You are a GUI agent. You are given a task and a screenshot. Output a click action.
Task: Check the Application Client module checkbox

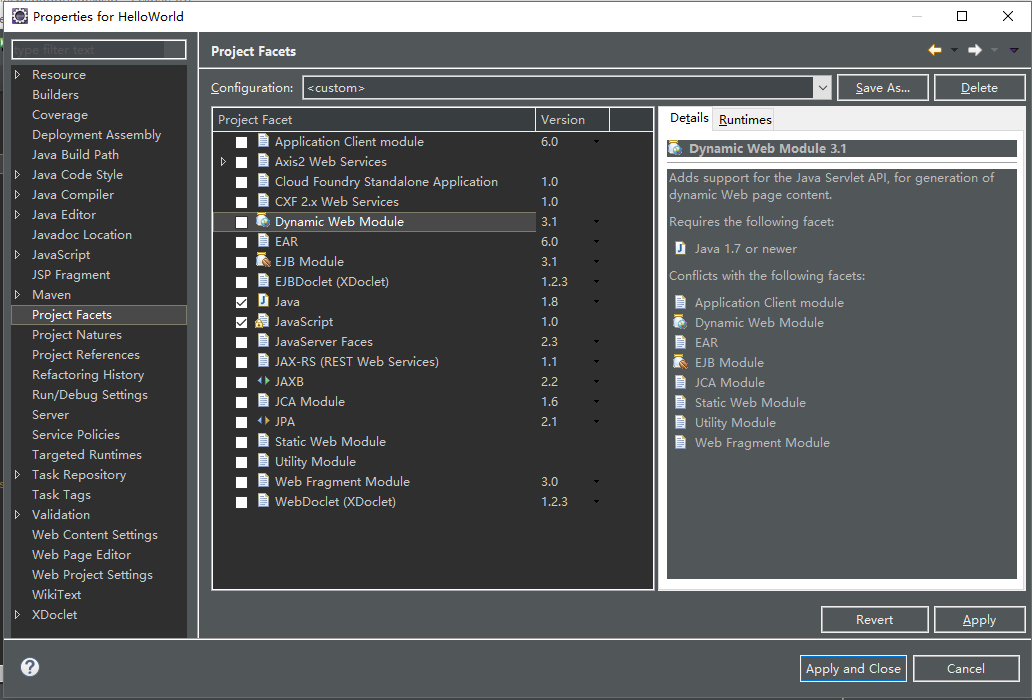click(242, 142)
